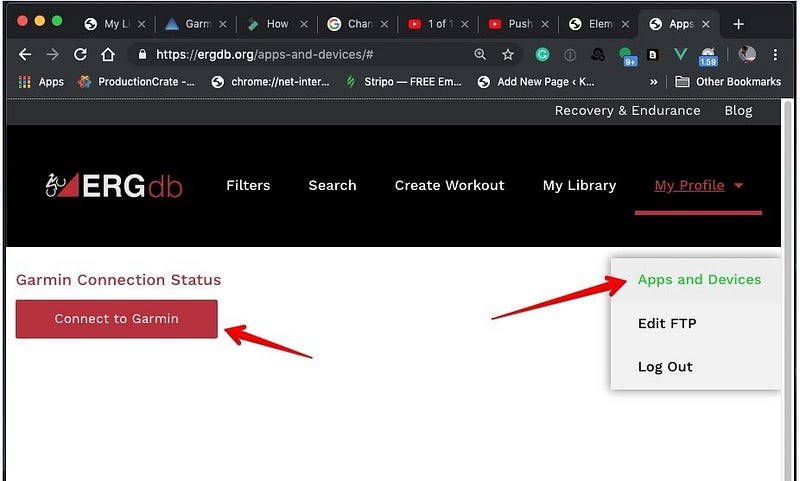Open chrome://net-inter... bookmark
800x481 pixels.
pyautogui.click(x=271, y=82)
